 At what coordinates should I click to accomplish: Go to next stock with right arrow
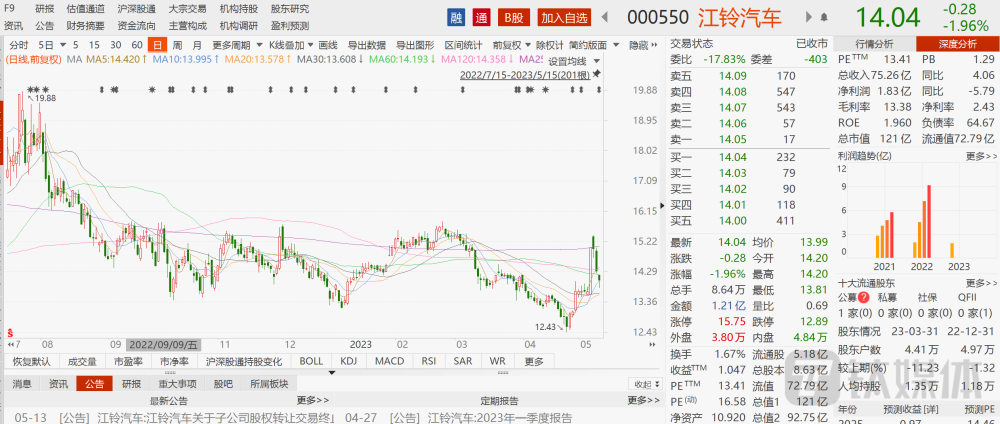tap(809, 17)
